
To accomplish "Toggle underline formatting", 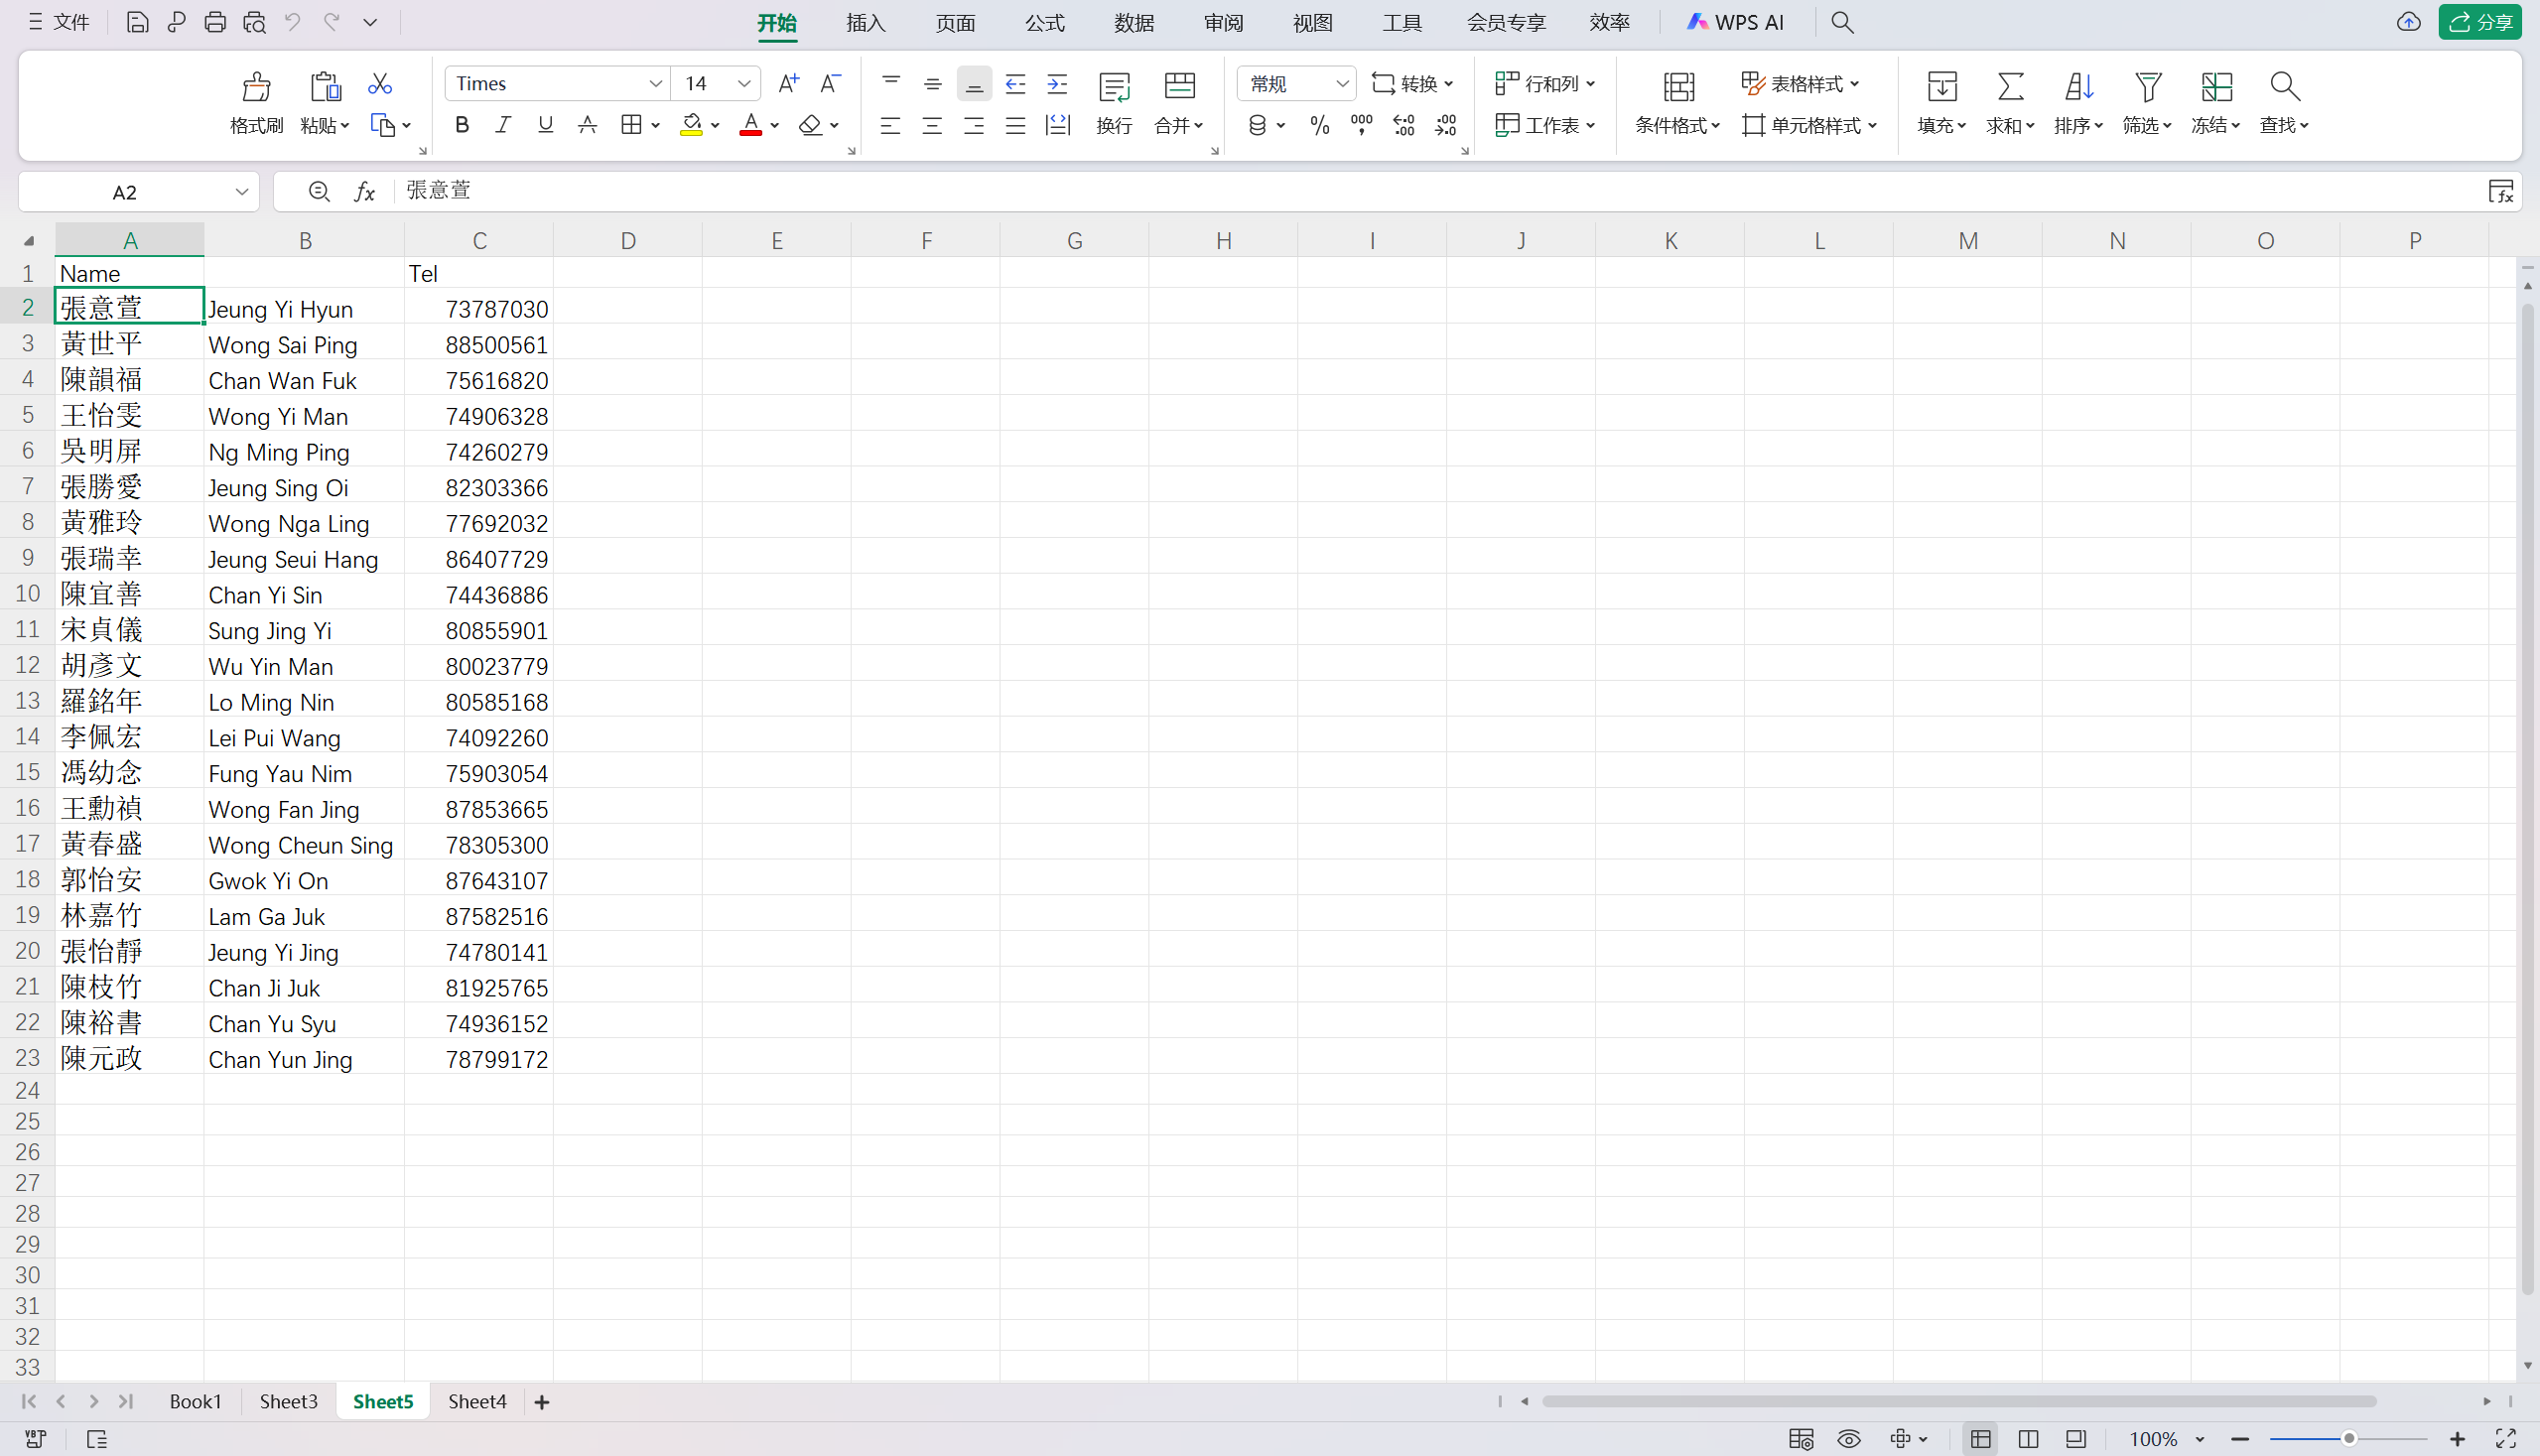I will click(545, 125).
